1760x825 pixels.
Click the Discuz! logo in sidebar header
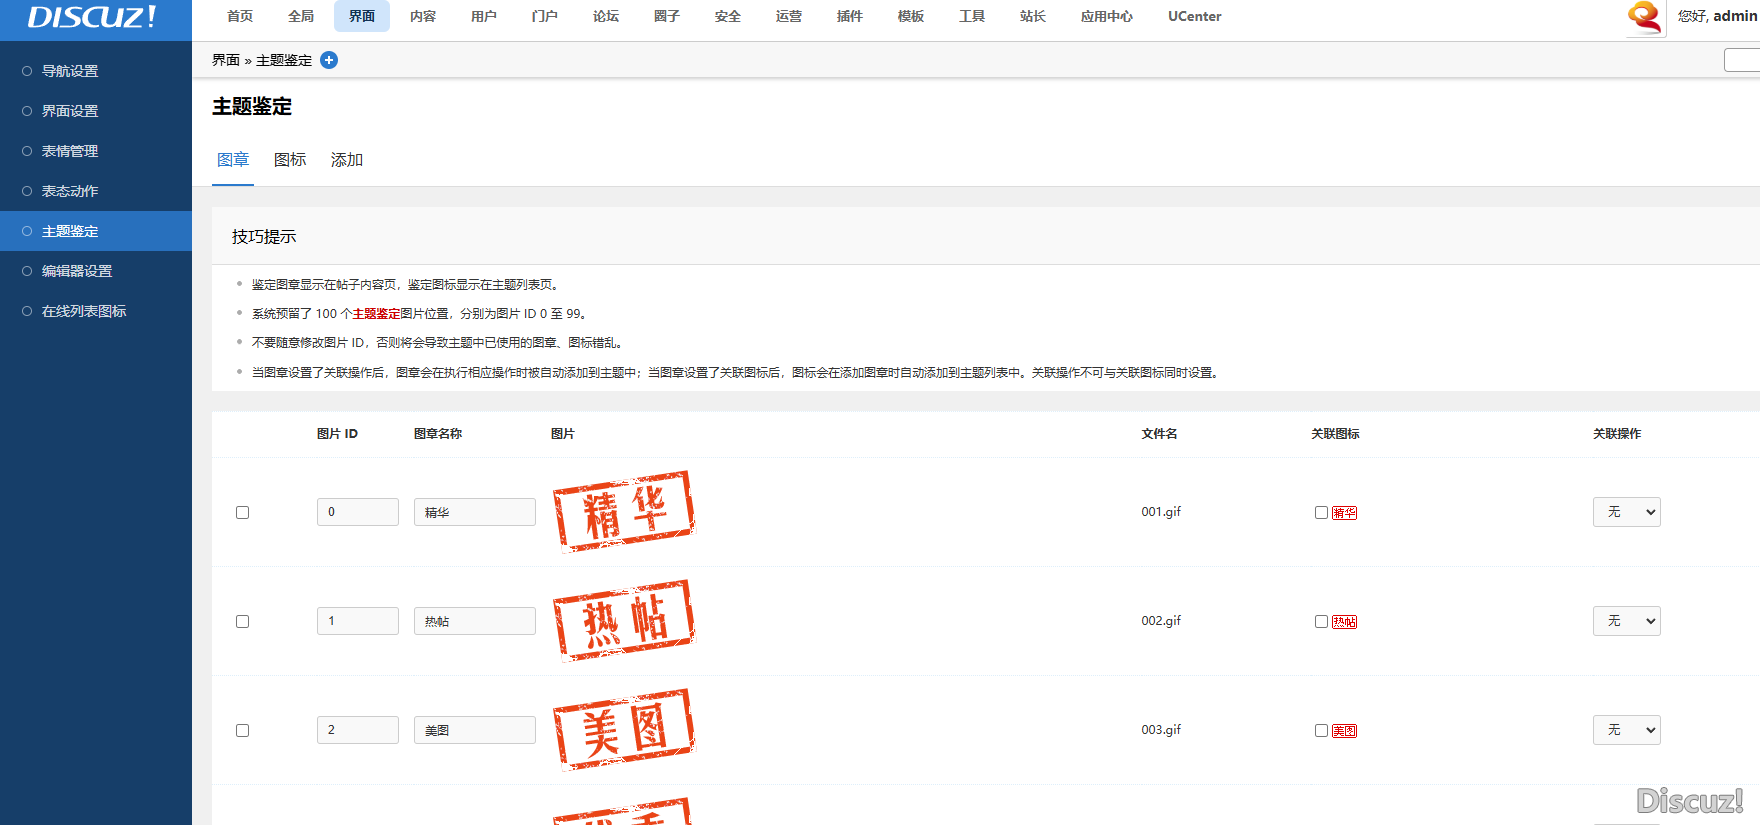92,17
